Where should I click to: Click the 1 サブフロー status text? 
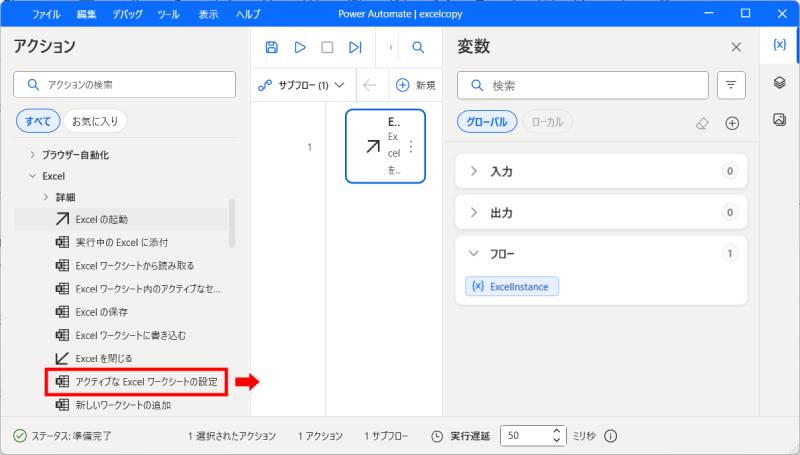(x=386, y=436)
